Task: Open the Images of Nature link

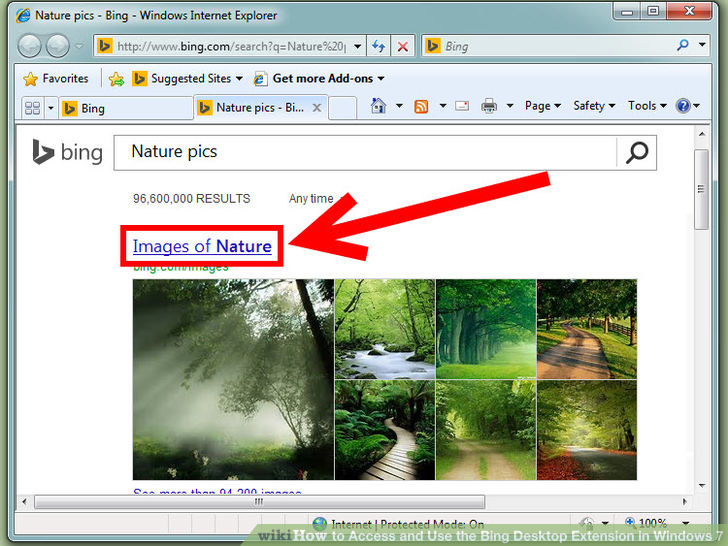Action: (202, 246)
